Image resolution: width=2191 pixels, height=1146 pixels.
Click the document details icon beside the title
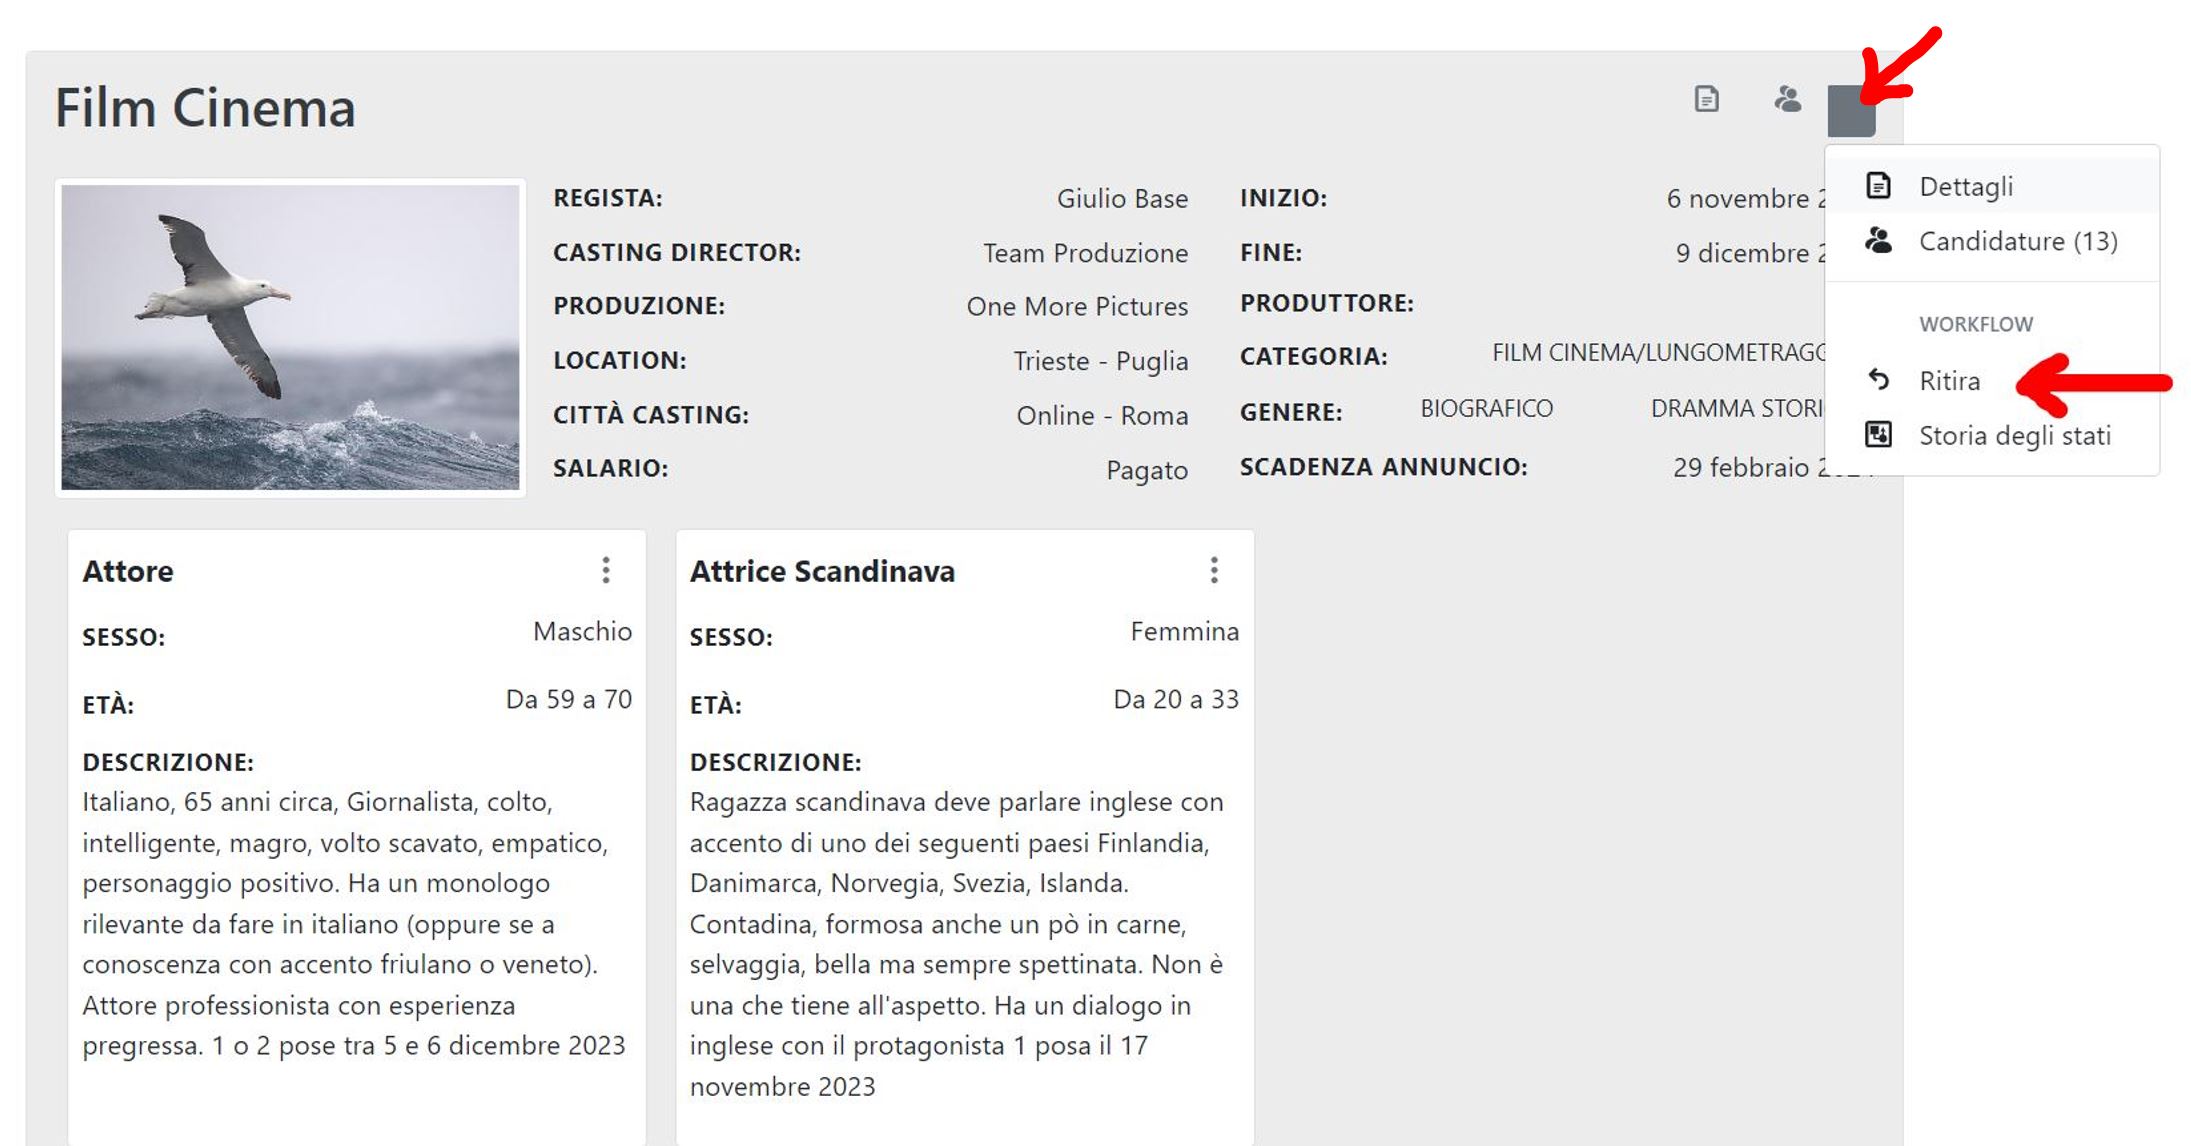[x=1706, y=99]
